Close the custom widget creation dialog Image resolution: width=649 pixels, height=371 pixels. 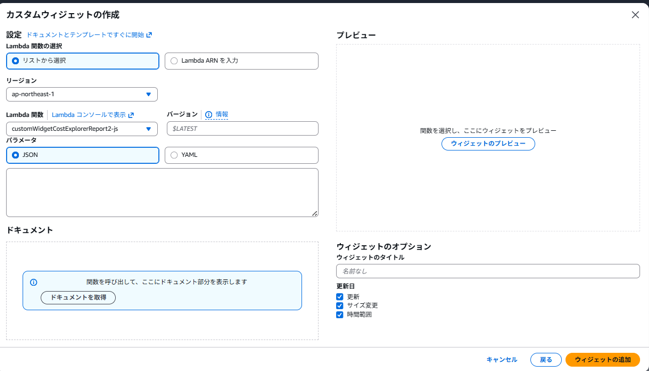635,15
